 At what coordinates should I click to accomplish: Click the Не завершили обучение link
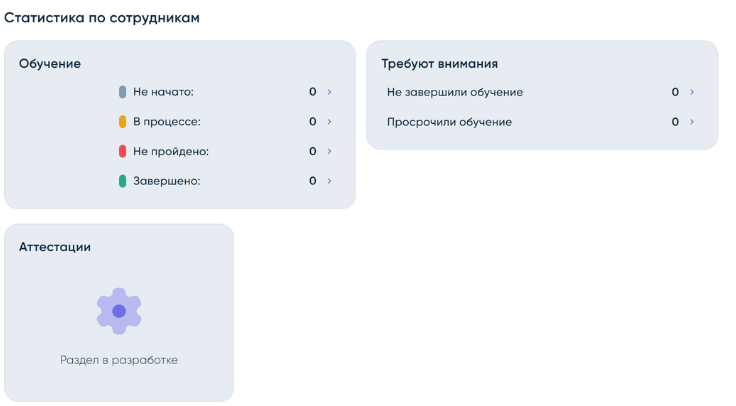454,92
